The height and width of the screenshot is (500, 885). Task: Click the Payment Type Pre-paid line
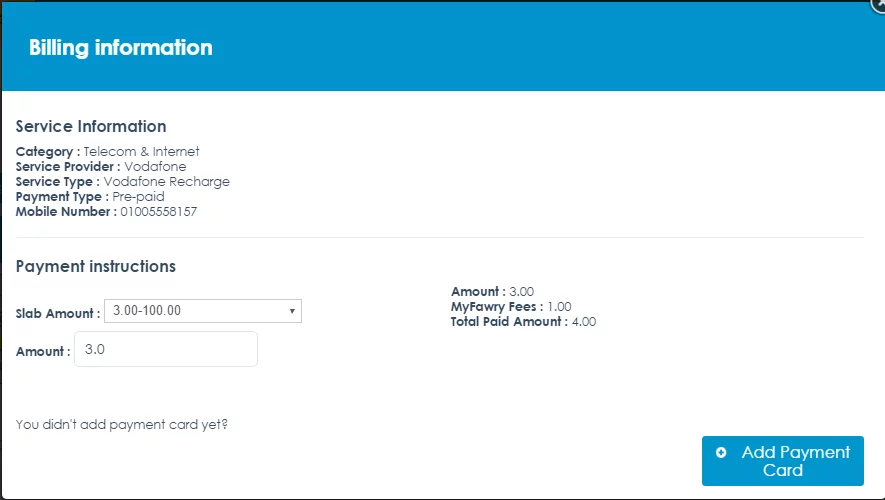90,197
